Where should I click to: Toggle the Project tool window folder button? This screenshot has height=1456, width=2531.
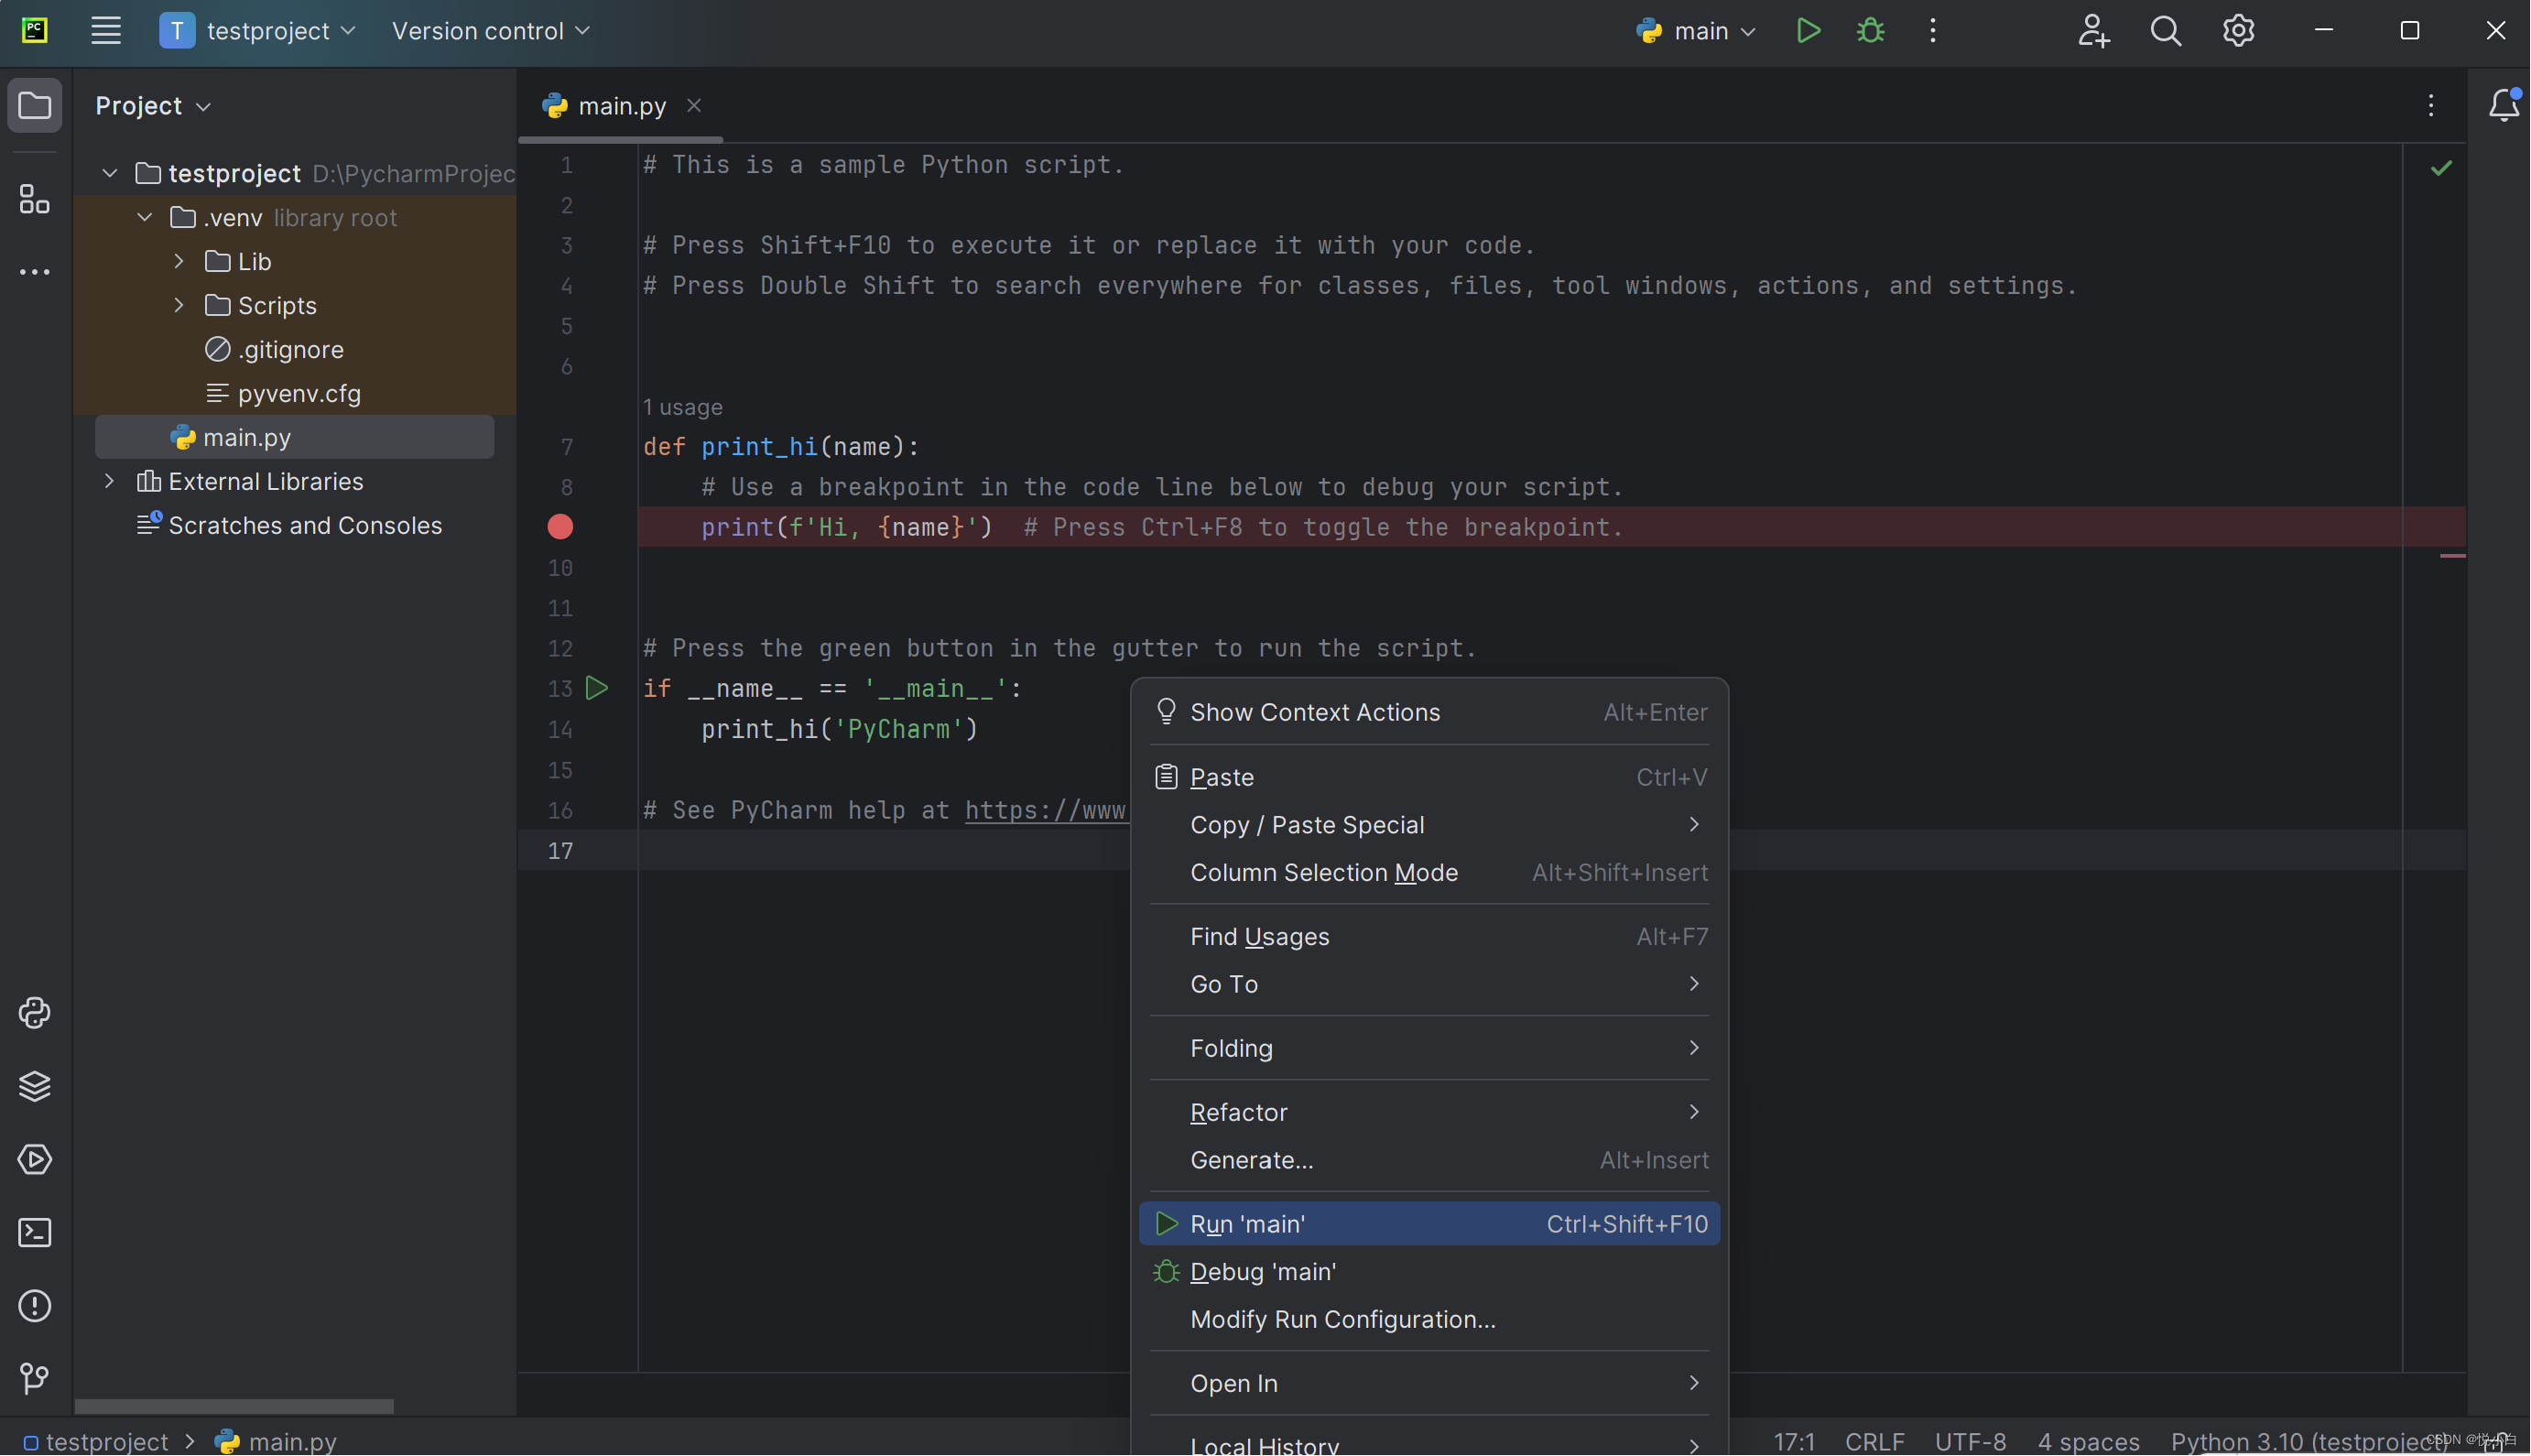tap(35, 105)
